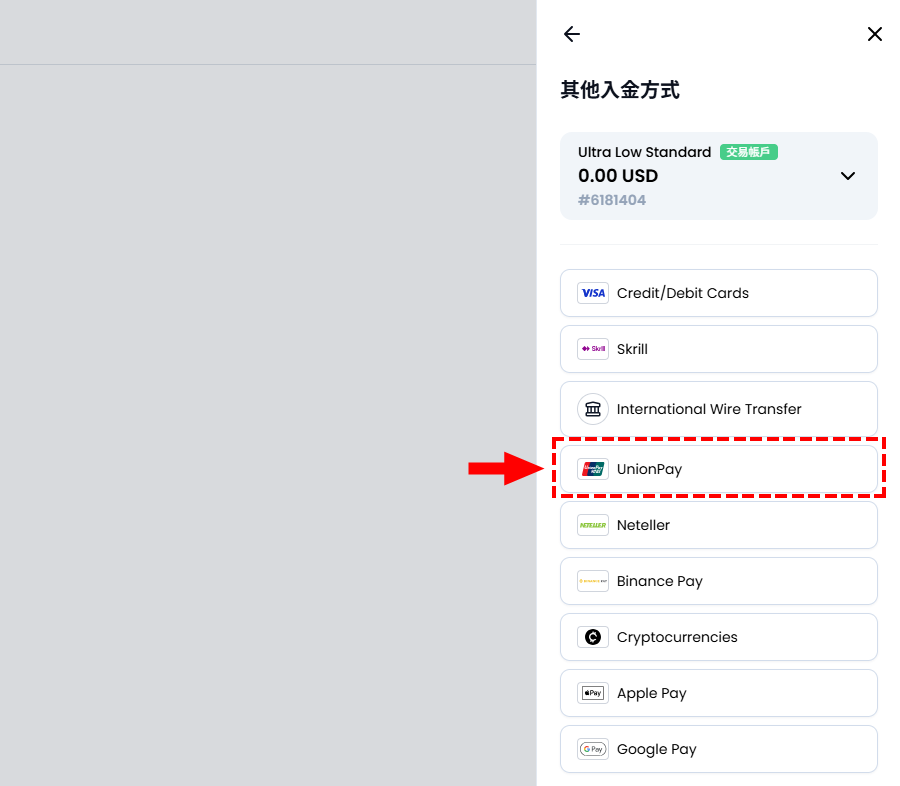This screenshot has width=900, height=786.
Task: Close the deposit methods panel
Action: point(874,34)
